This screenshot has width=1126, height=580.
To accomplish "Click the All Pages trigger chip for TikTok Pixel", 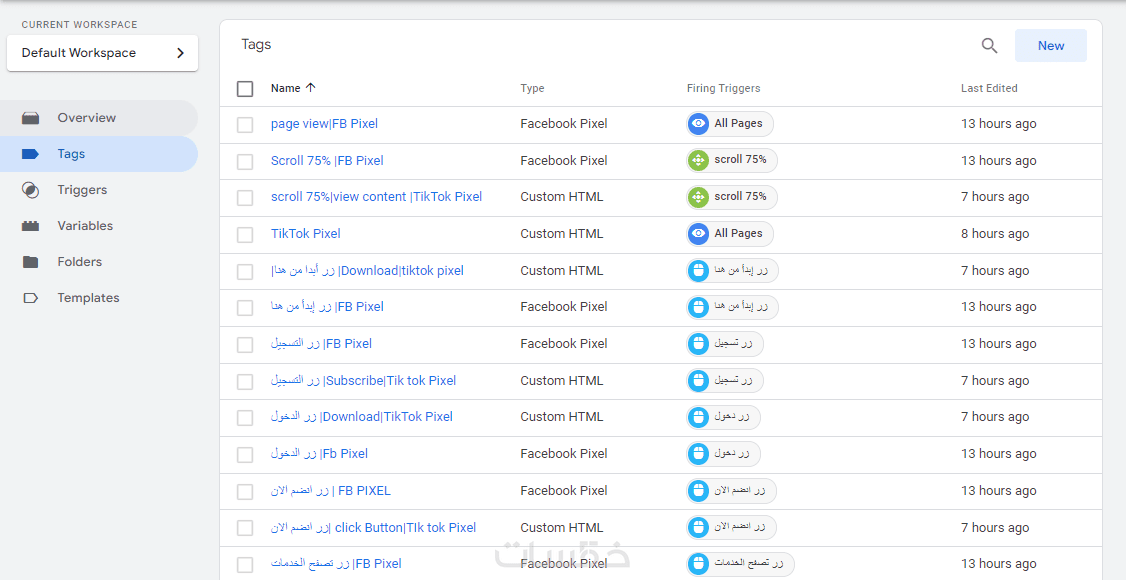I will (x=730, y=234).
